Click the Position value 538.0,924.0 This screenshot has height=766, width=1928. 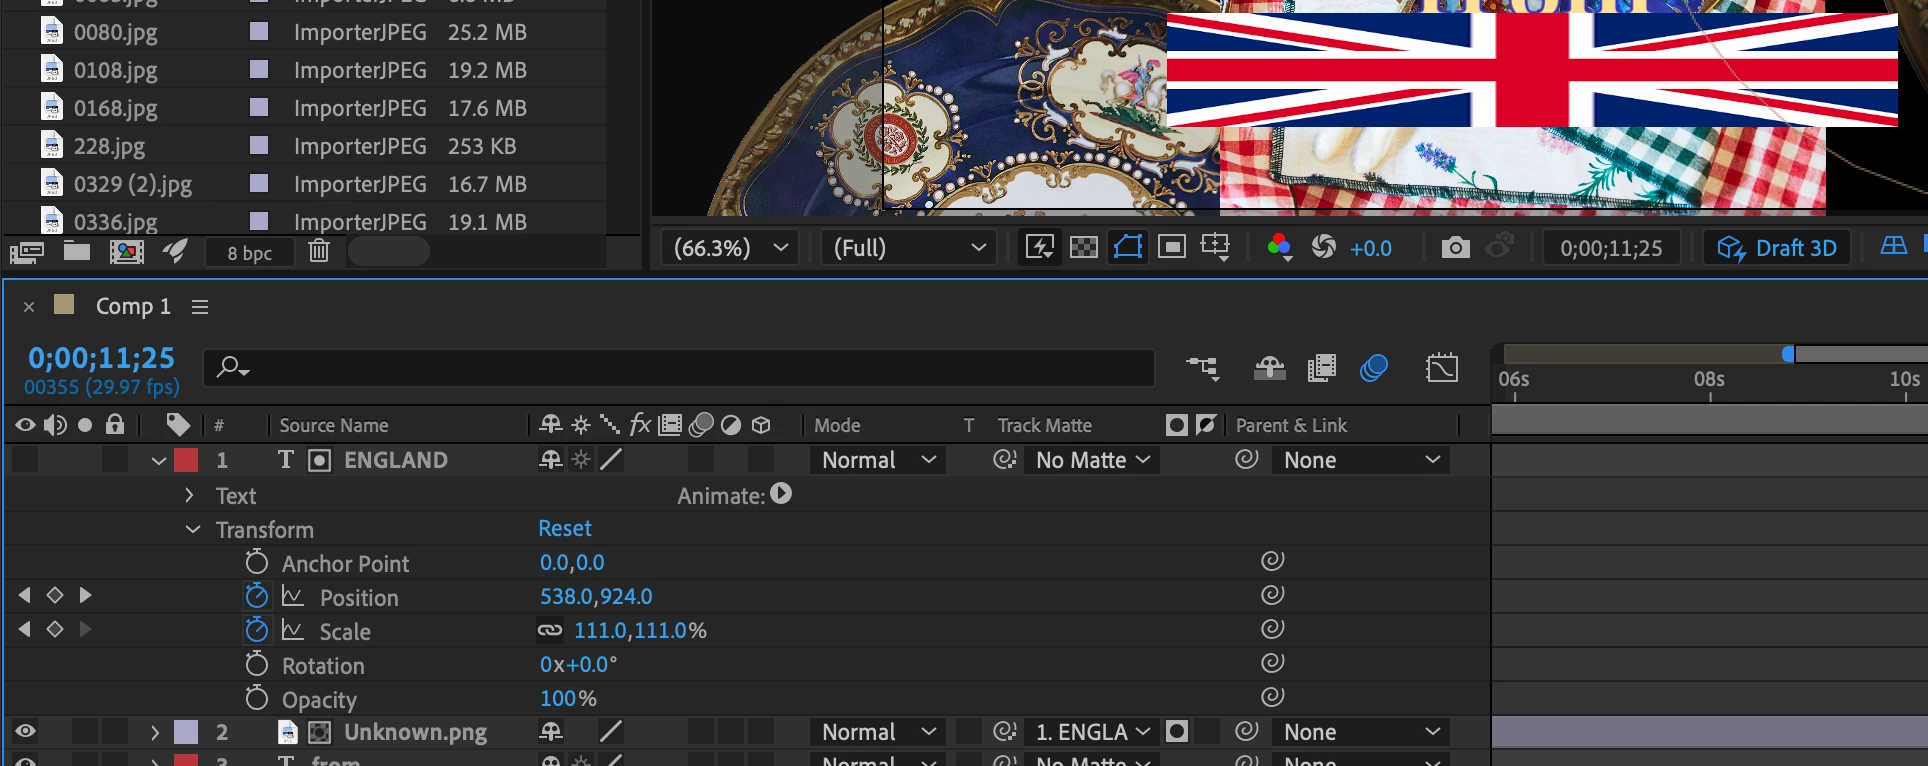click(x=596, y=596)
